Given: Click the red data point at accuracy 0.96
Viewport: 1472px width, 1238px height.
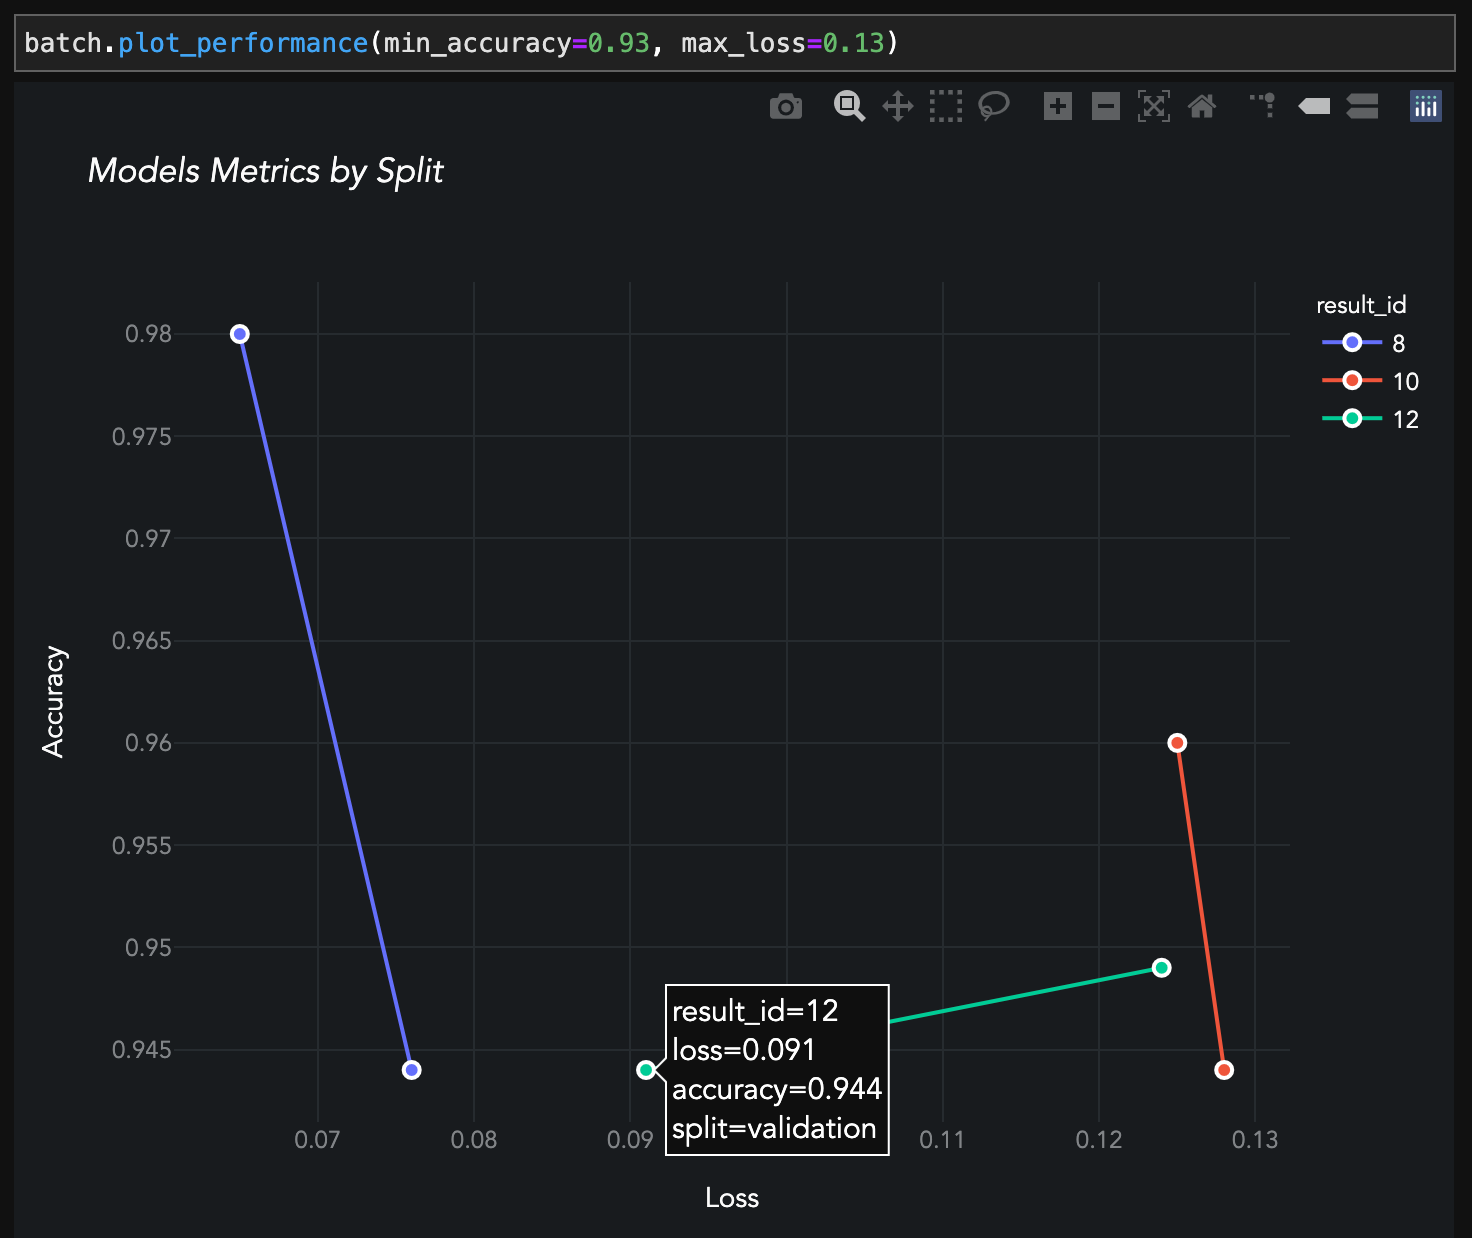Looking at the screenshot, I should [x=1177, y=743].
